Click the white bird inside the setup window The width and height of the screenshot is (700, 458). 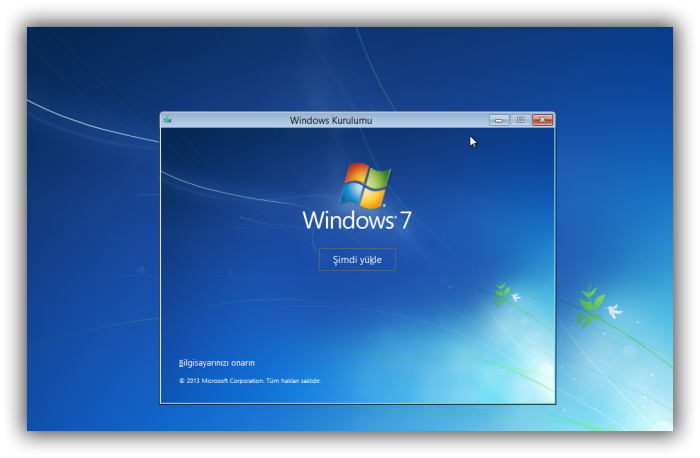[x=516, y=297]
